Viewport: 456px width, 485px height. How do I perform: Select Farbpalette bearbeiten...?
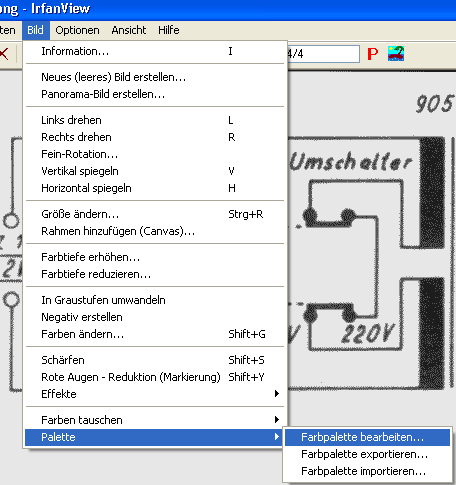(x=367, y=437)
